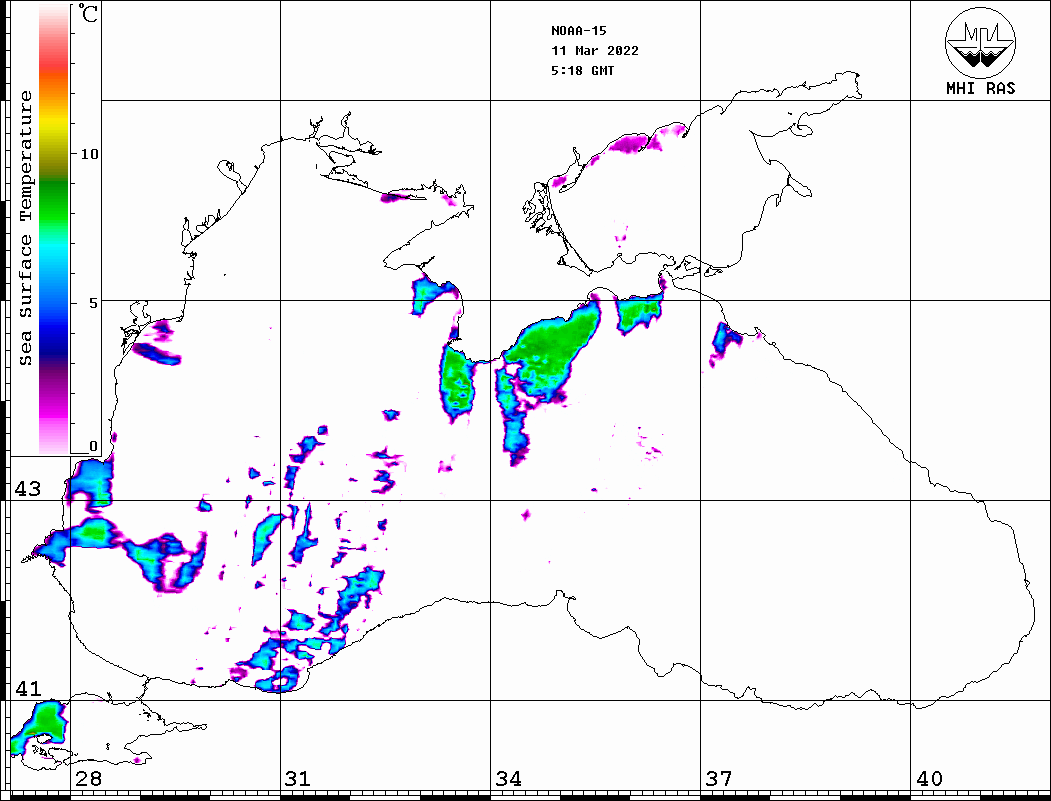Click the °C unit label
Screen dimensions: 1051x801
88,13
